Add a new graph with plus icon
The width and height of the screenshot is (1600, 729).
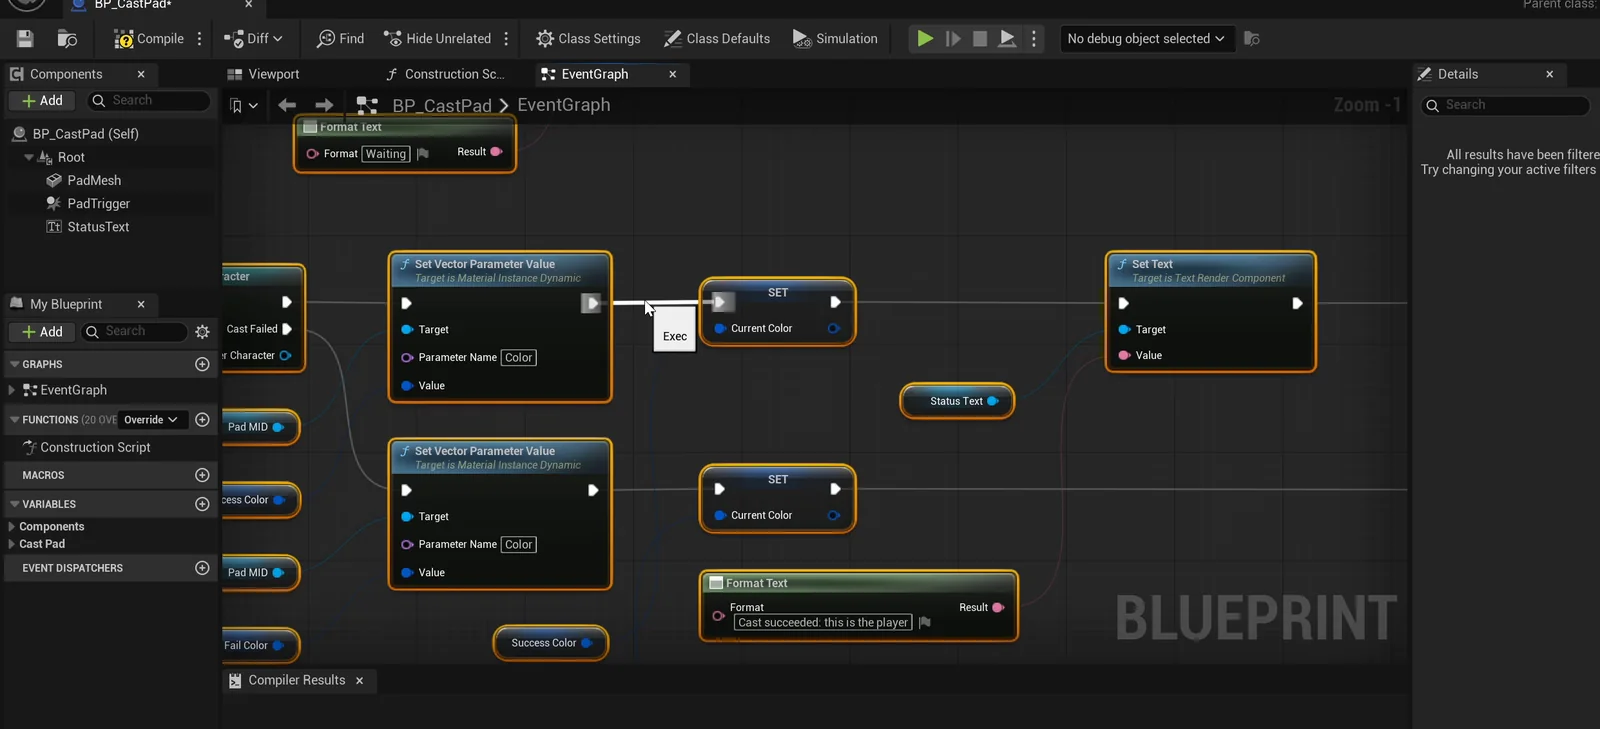(202, 364)
